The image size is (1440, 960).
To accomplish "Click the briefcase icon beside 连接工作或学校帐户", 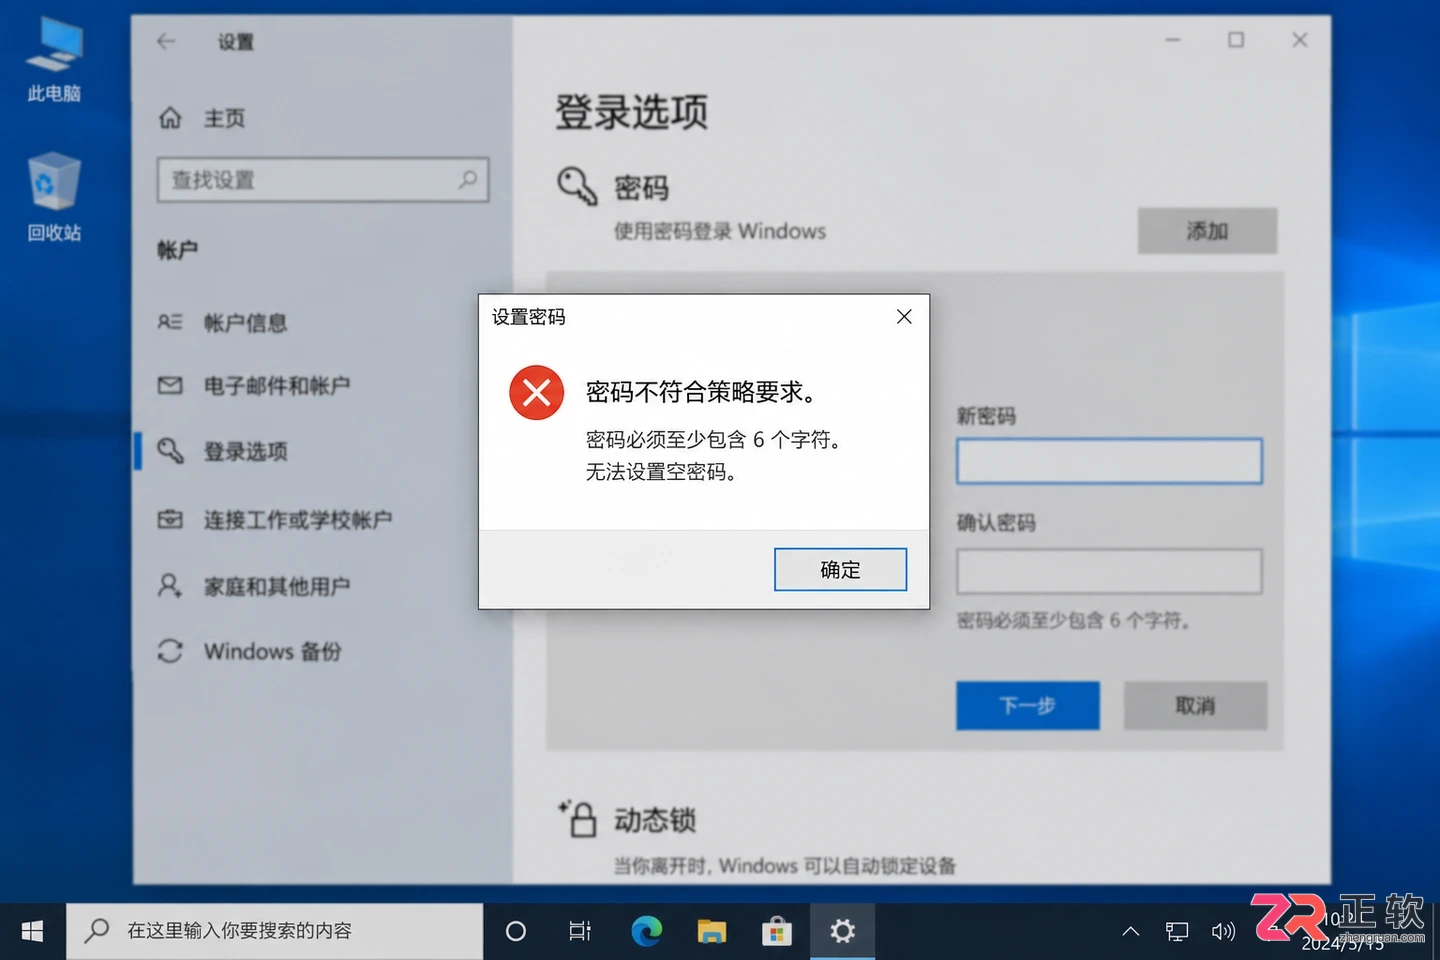I will click(x=170, y=519).
